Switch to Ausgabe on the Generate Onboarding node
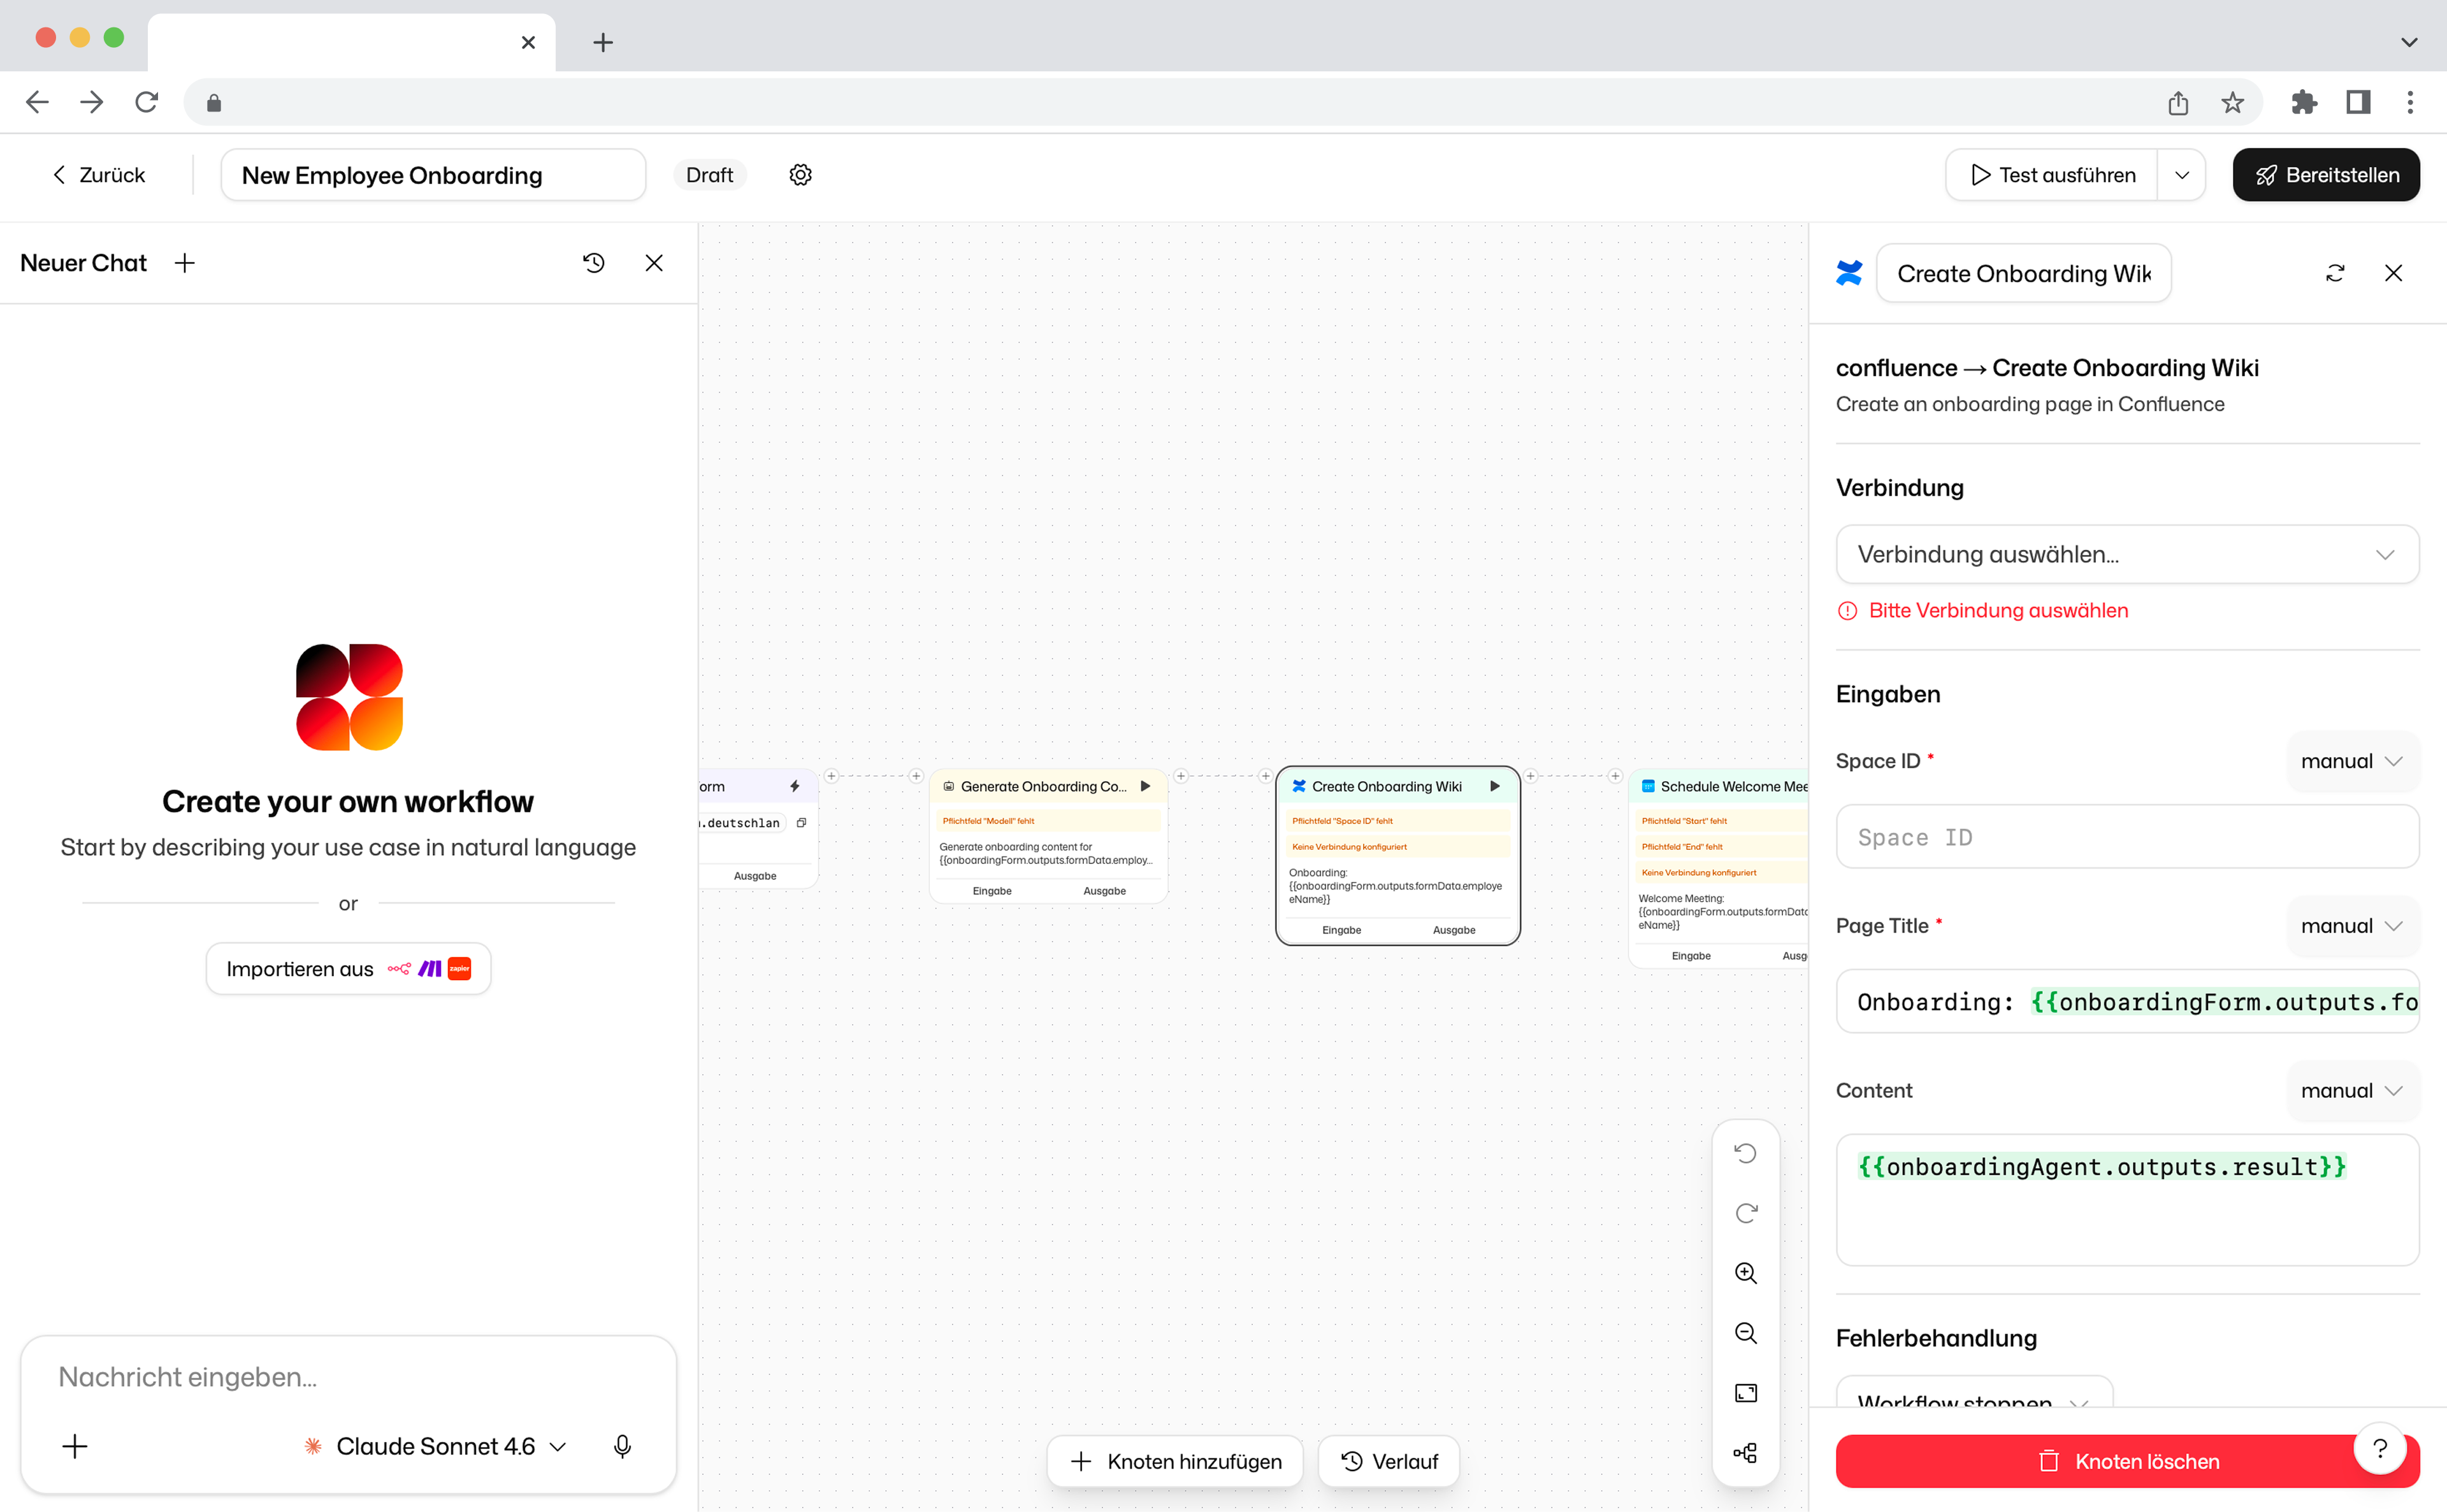2447x1512 pixels. [x=1103, y=890]
